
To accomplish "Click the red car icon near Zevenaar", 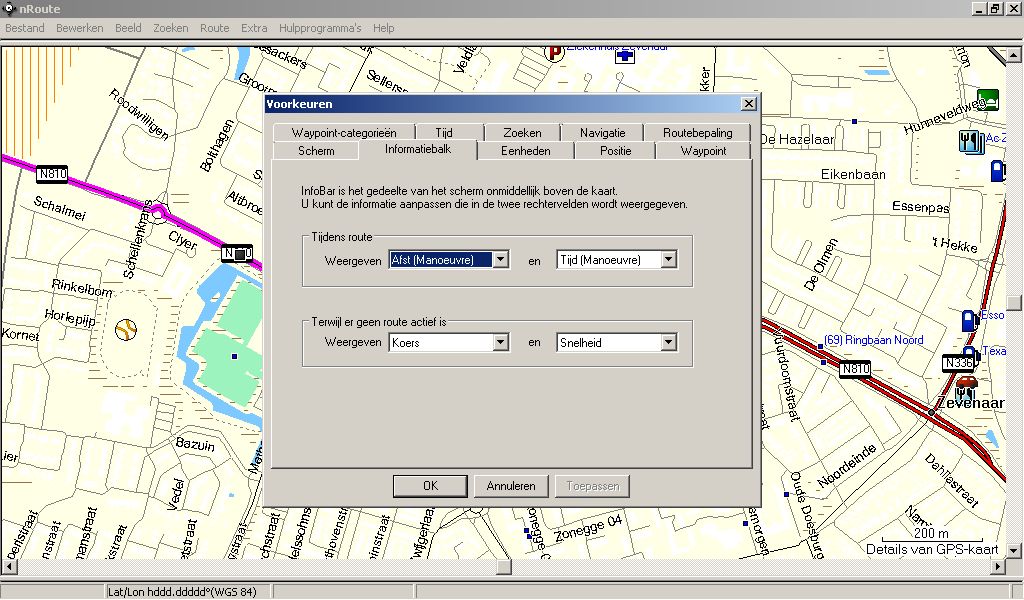I will click(x=967, y=381).
